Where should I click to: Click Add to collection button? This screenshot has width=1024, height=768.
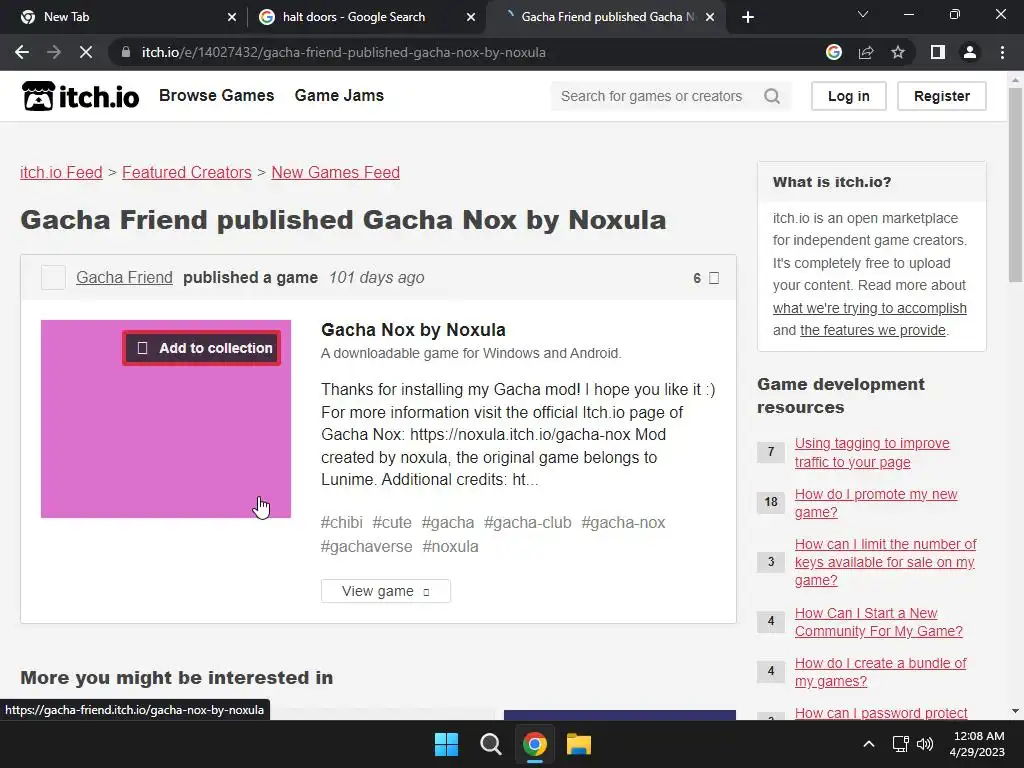coord(202,348)
